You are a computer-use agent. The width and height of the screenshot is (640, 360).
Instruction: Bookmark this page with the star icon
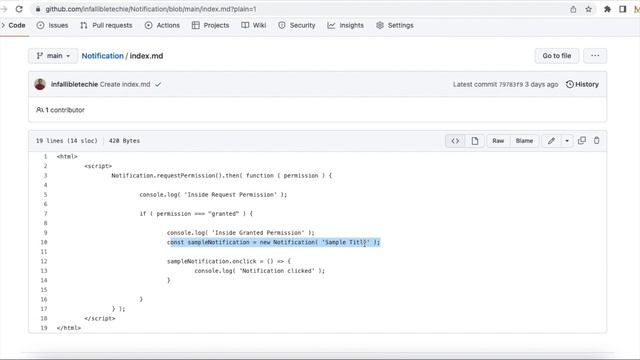click(x=589, y=9)
